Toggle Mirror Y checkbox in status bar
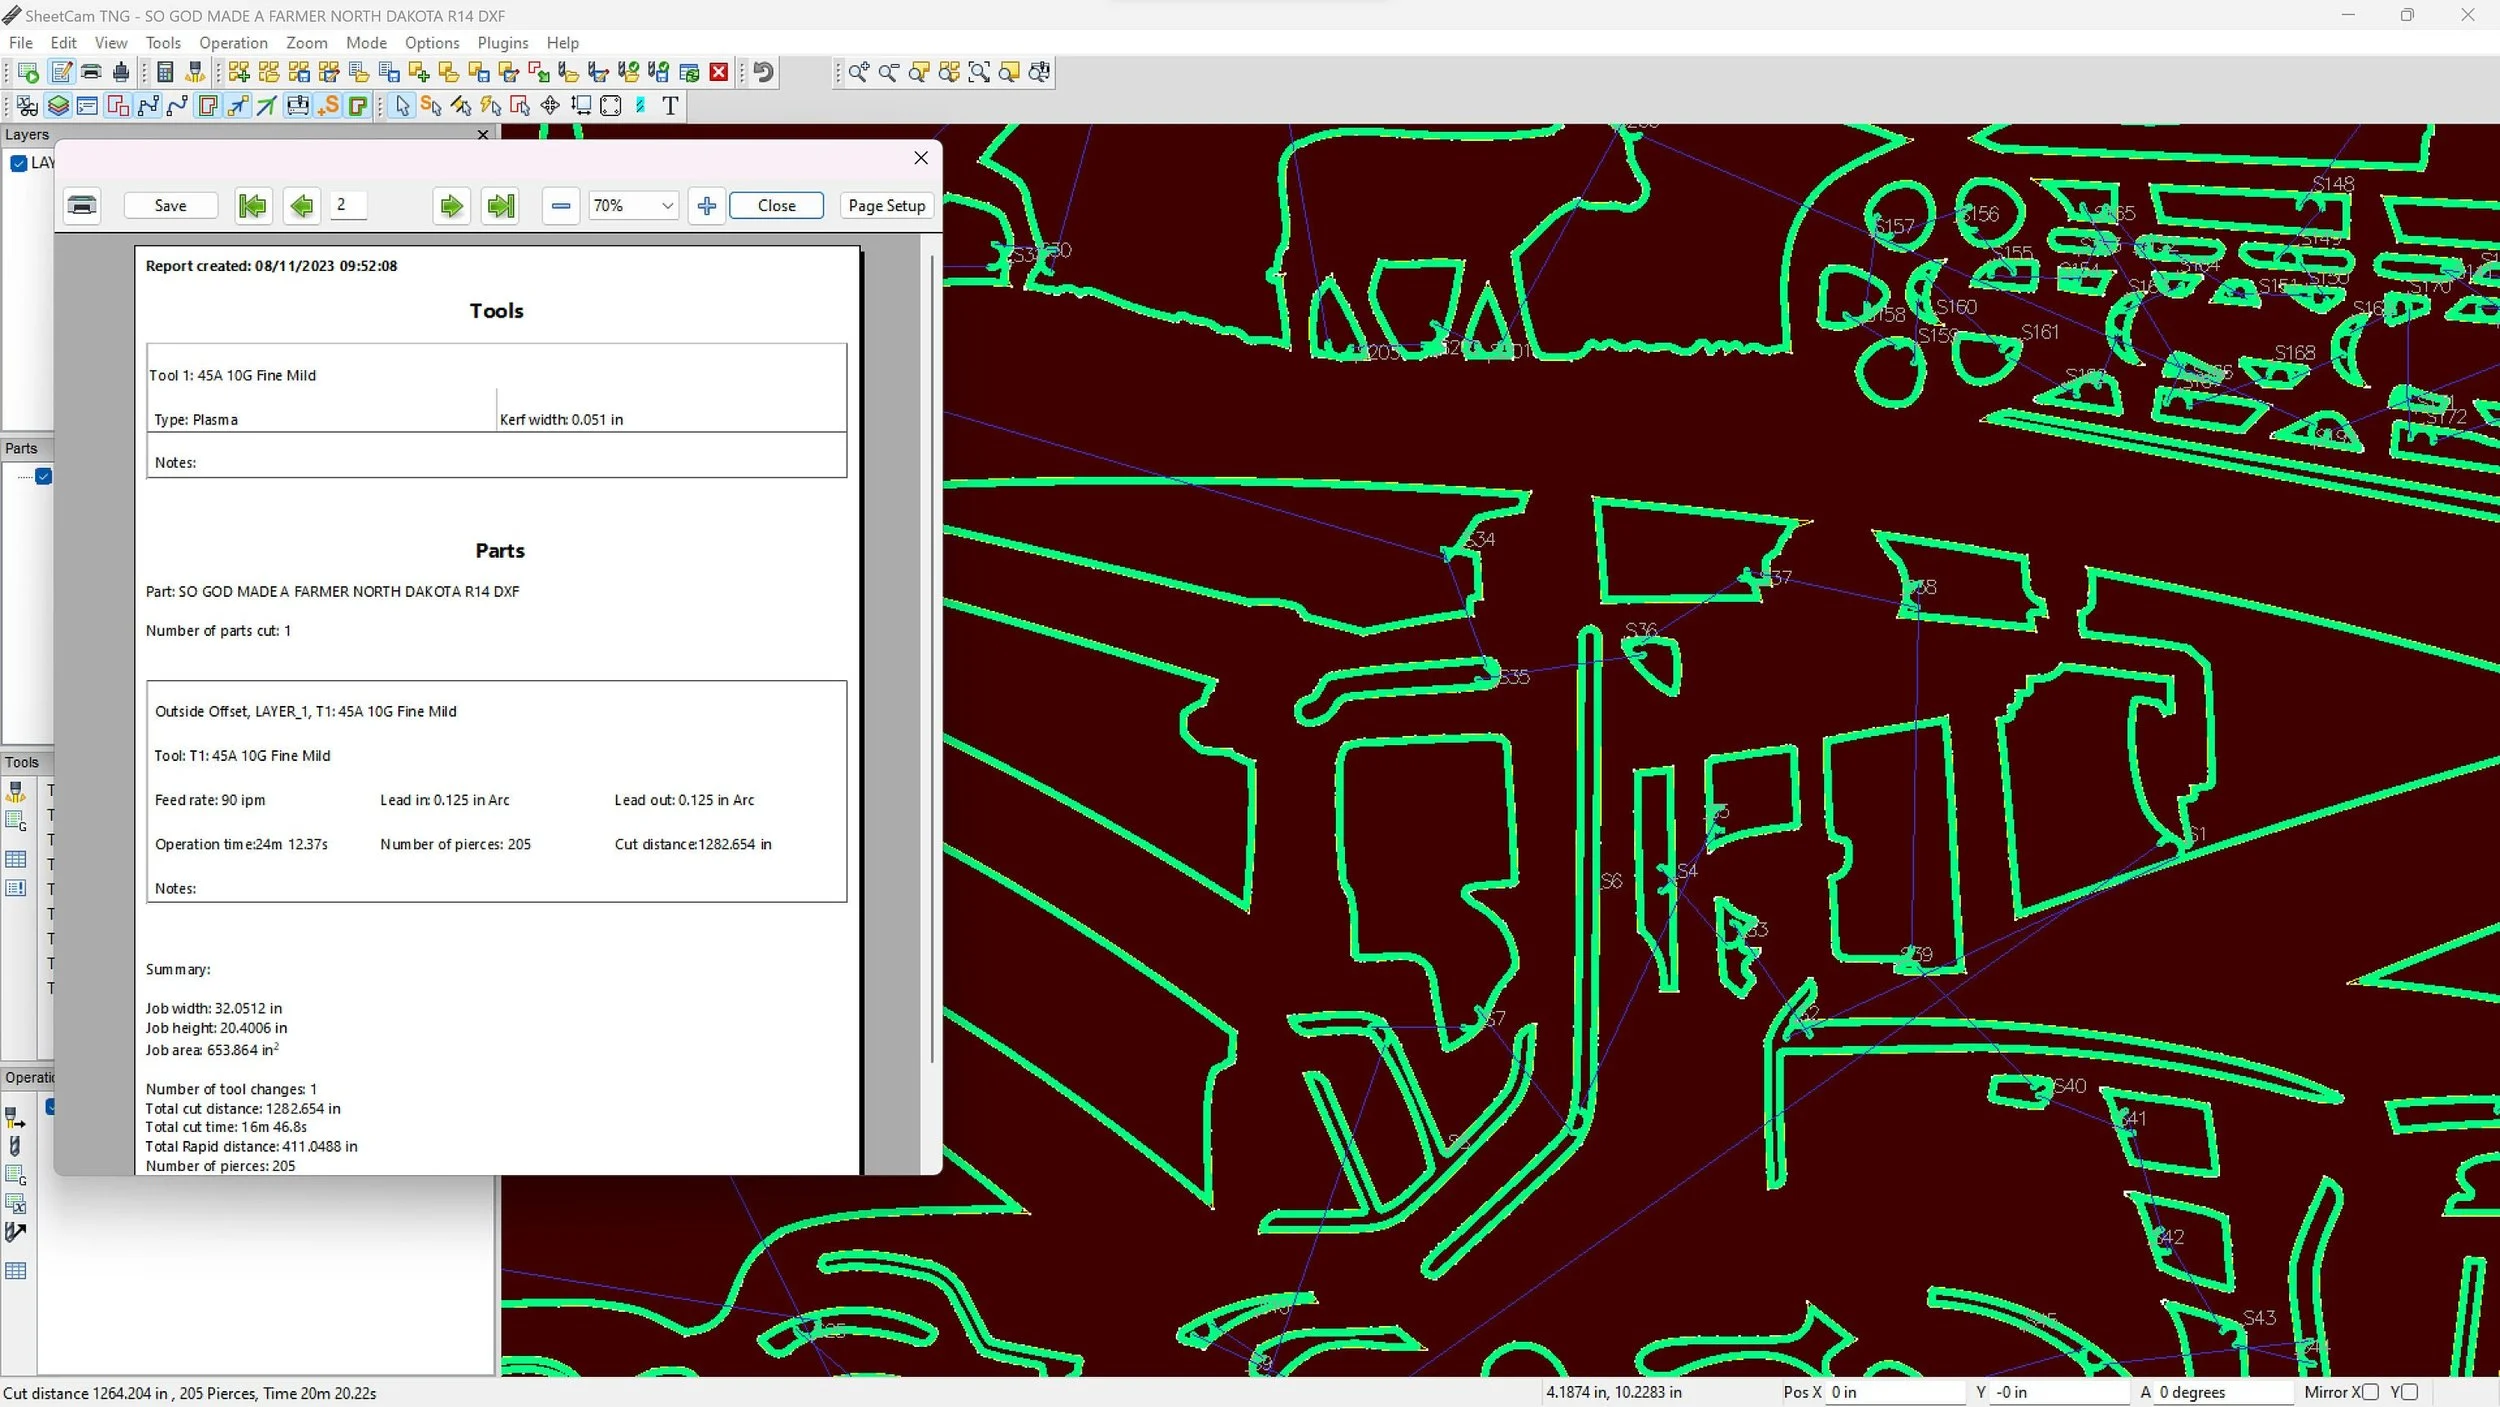Screen dimensions: 2500x1407 click(x=2409, y=1392)
